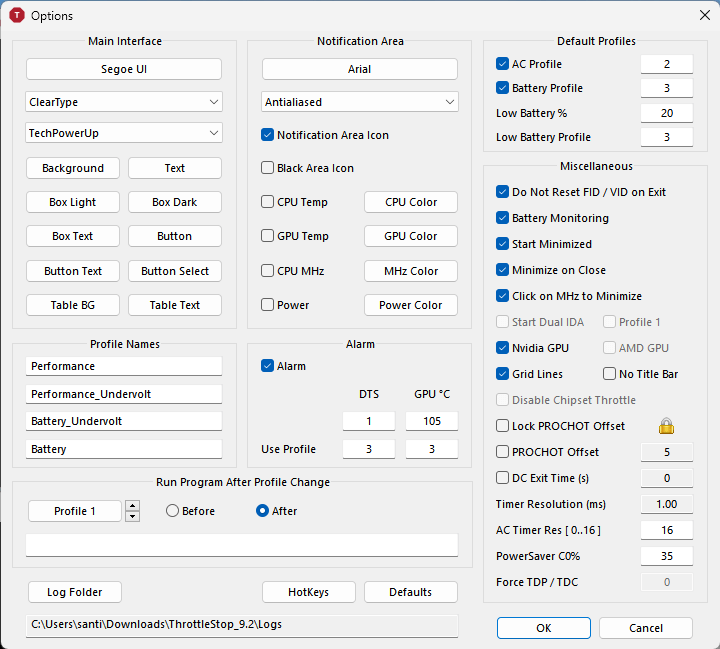Edit the Performance profile name field
Image resolution: width=720 pixels, height=649 pixels.
pyautogui.click(x=124, y=366)
